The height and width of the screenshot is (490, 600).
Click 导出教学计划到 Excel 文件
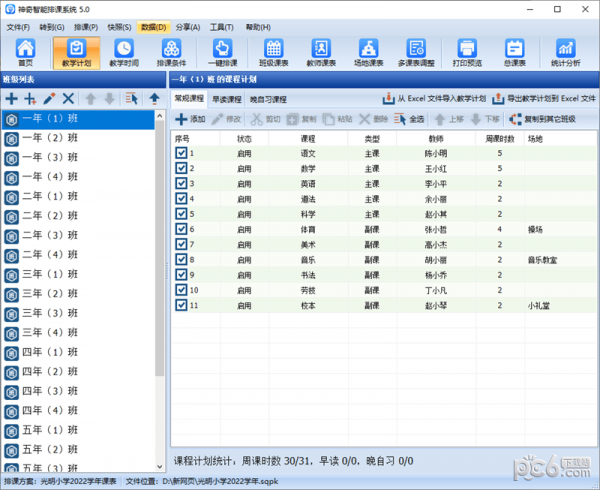coord(543,99)
